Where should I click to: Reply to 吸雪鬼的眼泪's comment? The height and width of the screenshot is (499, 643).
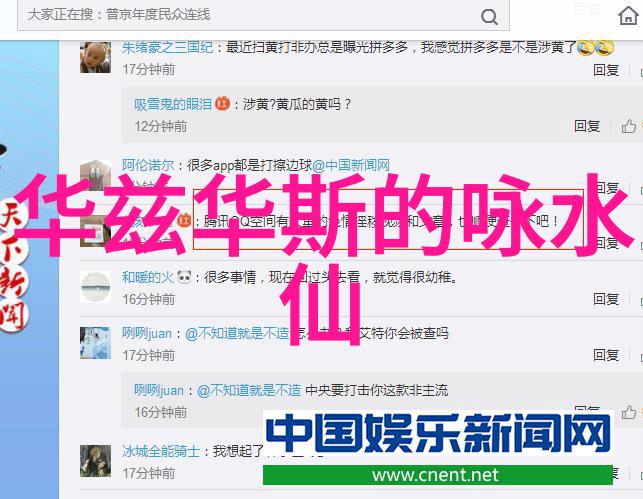click(587, 126)
